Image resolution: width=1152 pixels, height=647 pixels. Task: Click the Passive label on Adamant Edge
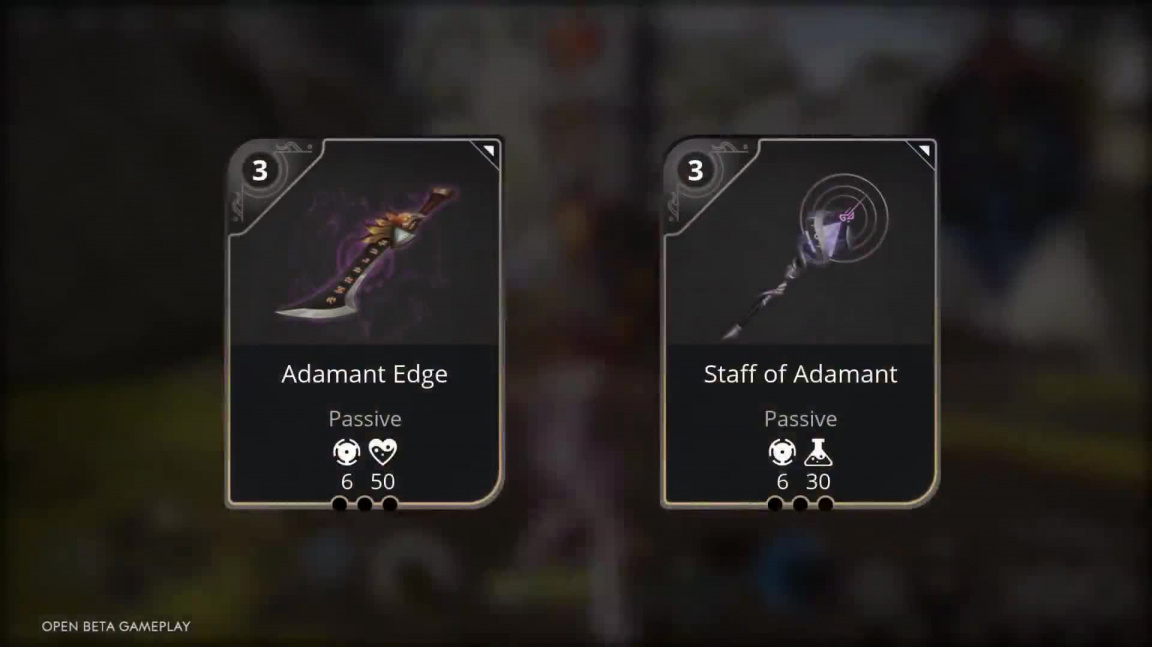click(x=365, y=419)
